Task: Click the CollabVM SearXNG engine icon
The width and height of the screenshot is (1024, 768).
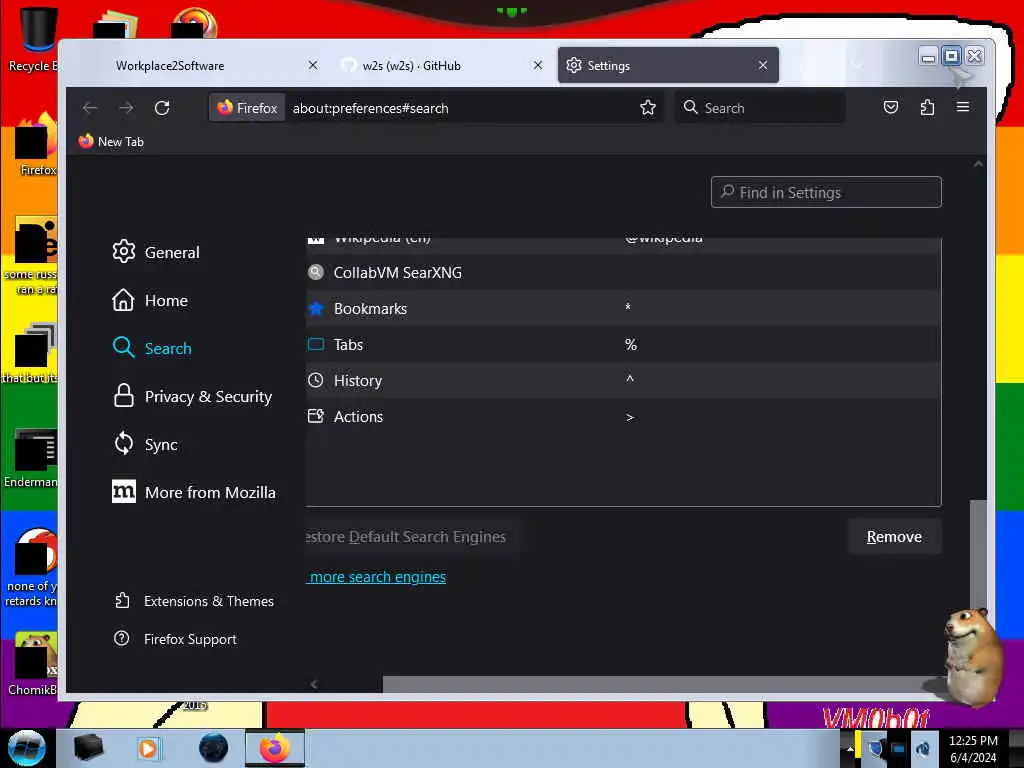Action: point(315,272)
